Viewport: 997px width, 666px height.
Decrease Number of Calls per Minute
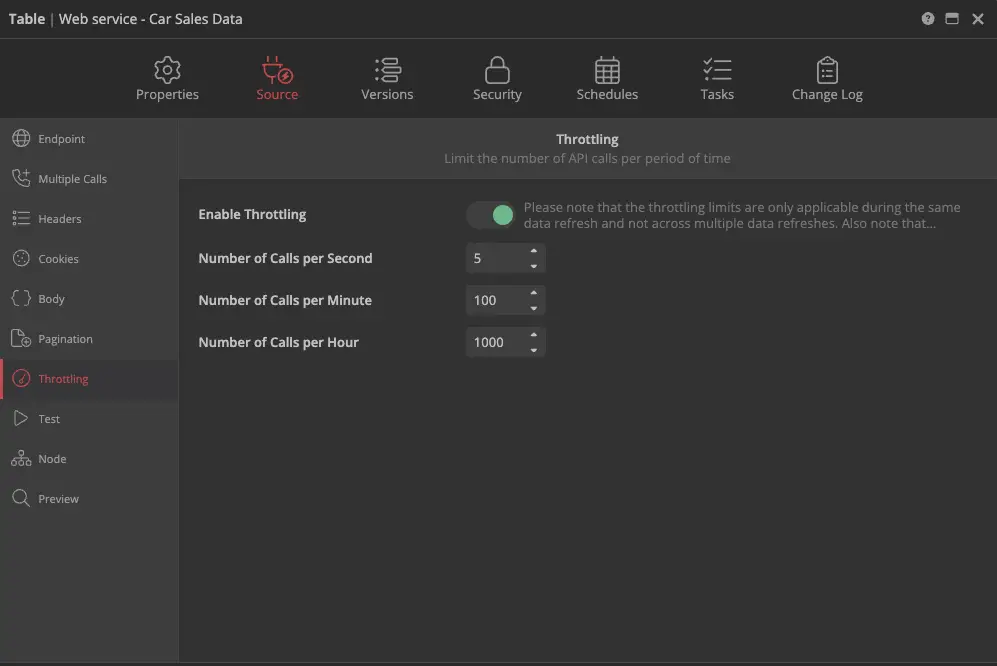[534, 308]
